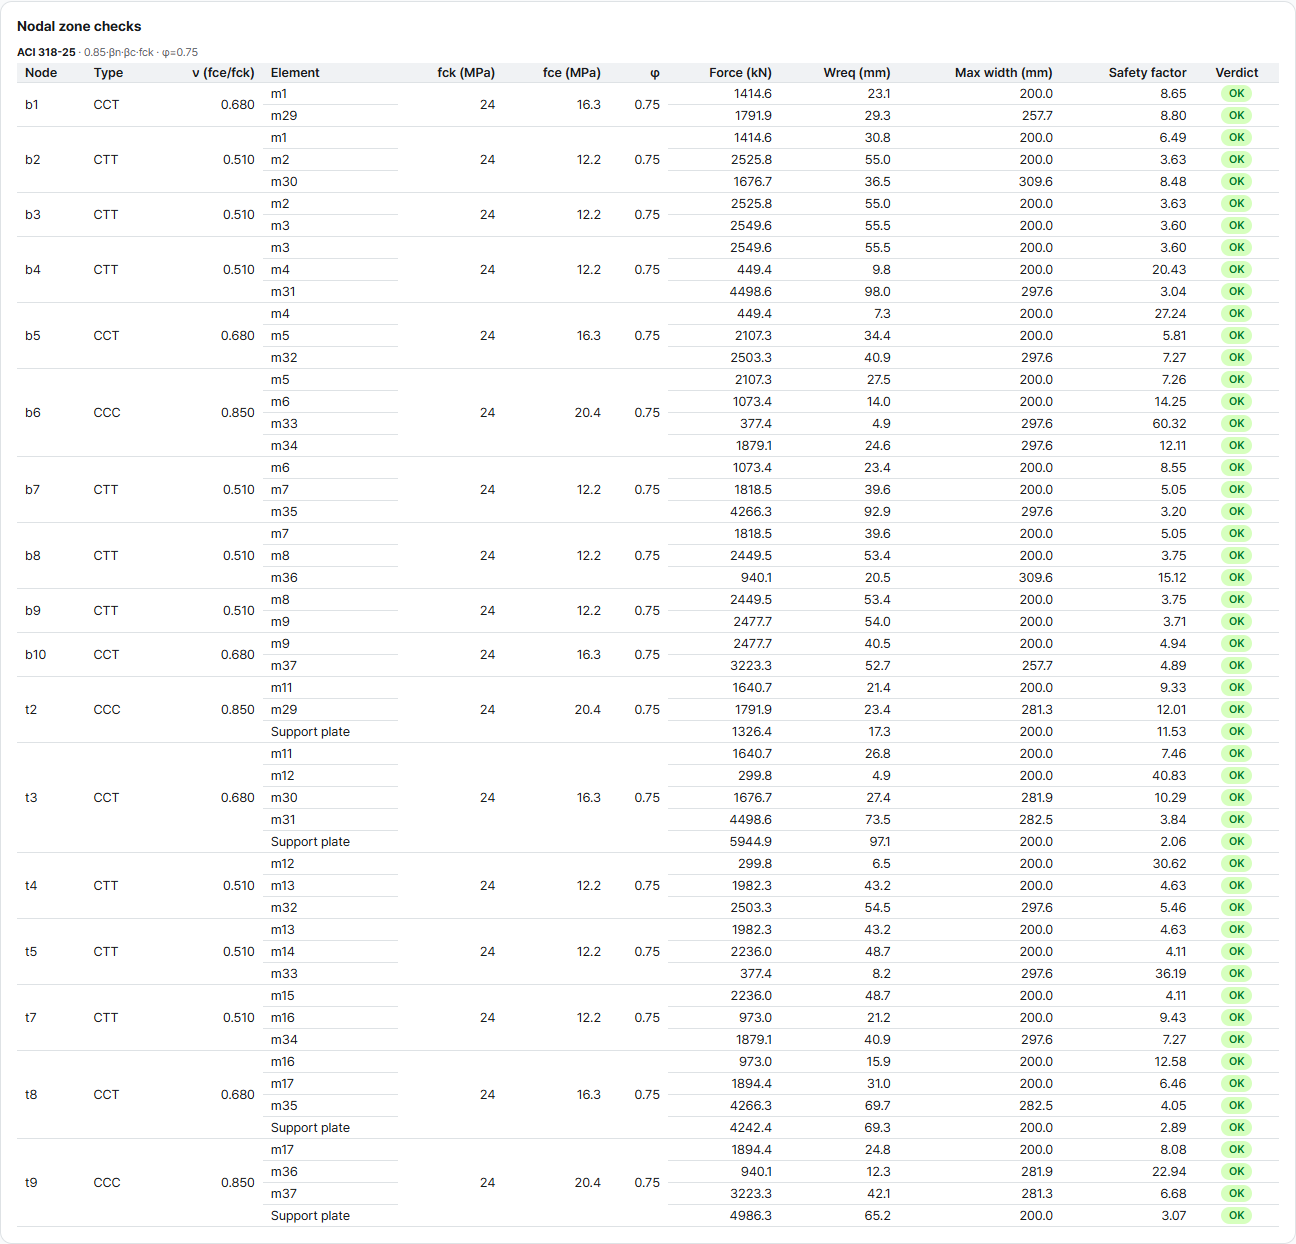The width and height of the screenshot is (1296, 1244).
Task: Select "Support plate" element in node t2
Action: pos(310,731)
